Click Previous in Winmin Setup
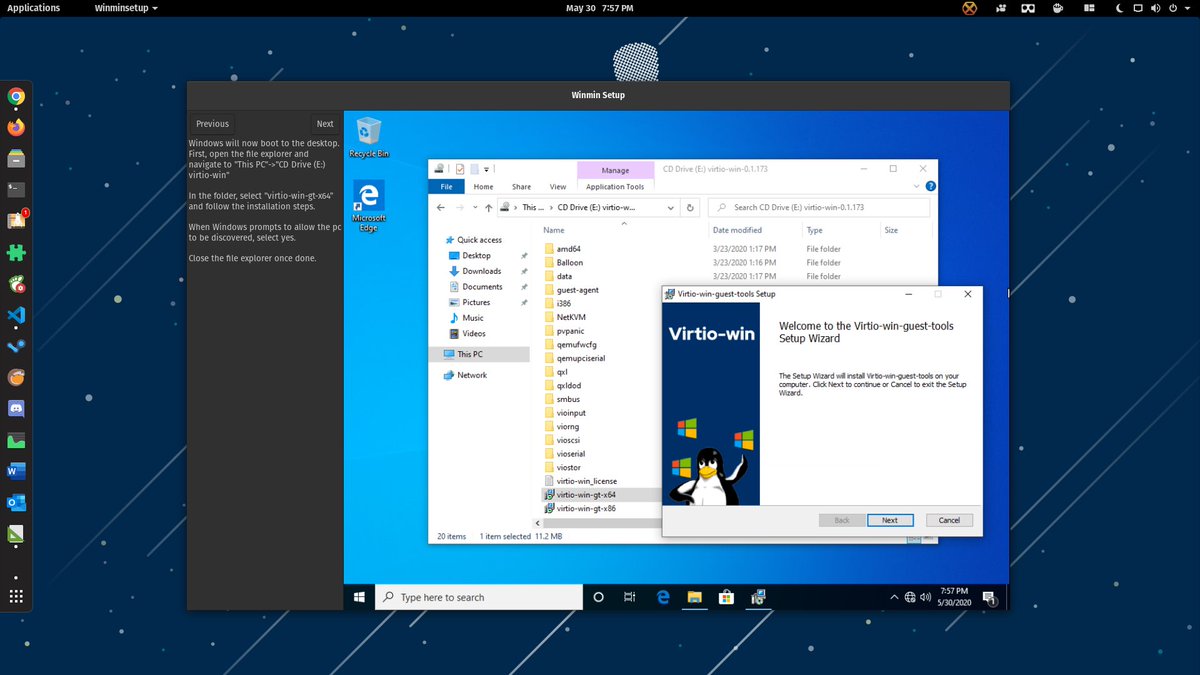 tap(212, 124)
